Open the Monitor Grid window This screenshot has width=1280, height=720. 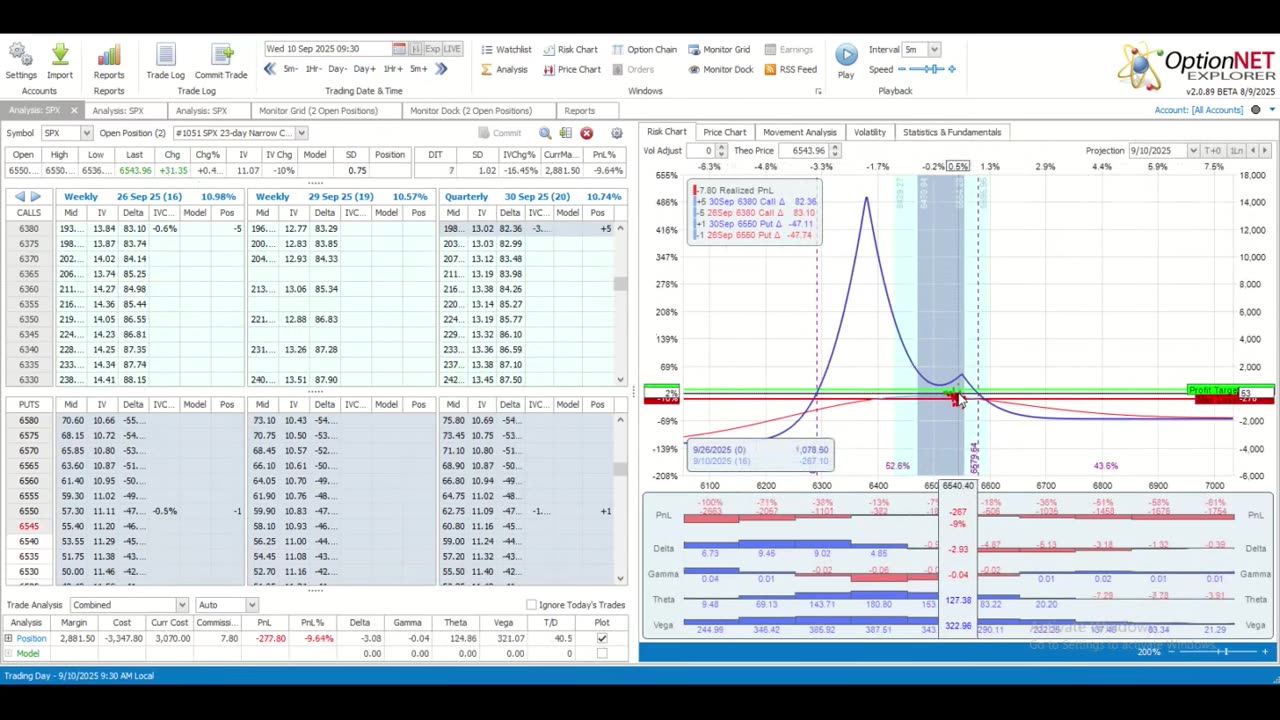(718, 49)
